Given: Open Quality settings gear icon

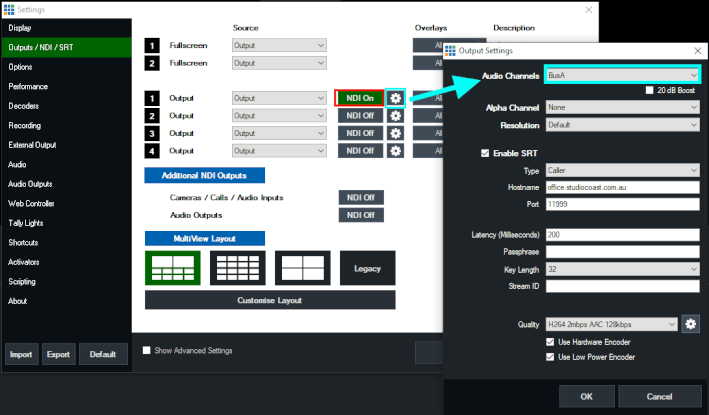Looking at the screenshot, I should (x=690, y=324).
